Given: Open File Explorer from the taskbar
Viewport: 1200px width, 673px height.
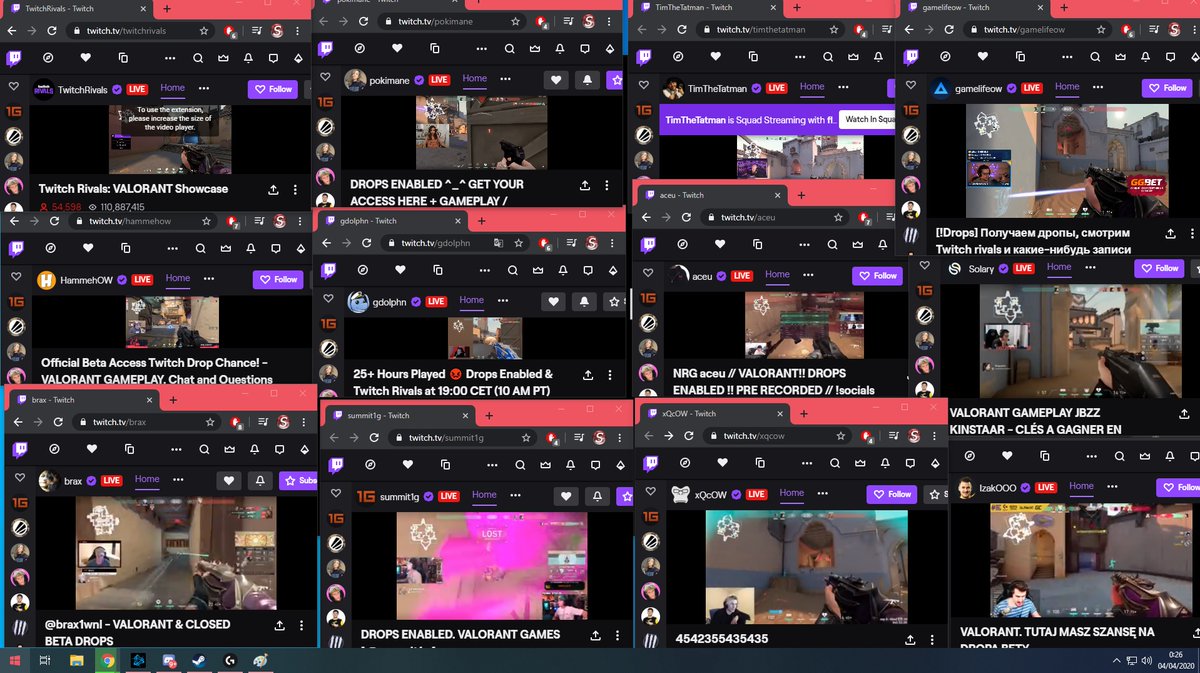Looking at the screenshot, I should coord(76,660).
